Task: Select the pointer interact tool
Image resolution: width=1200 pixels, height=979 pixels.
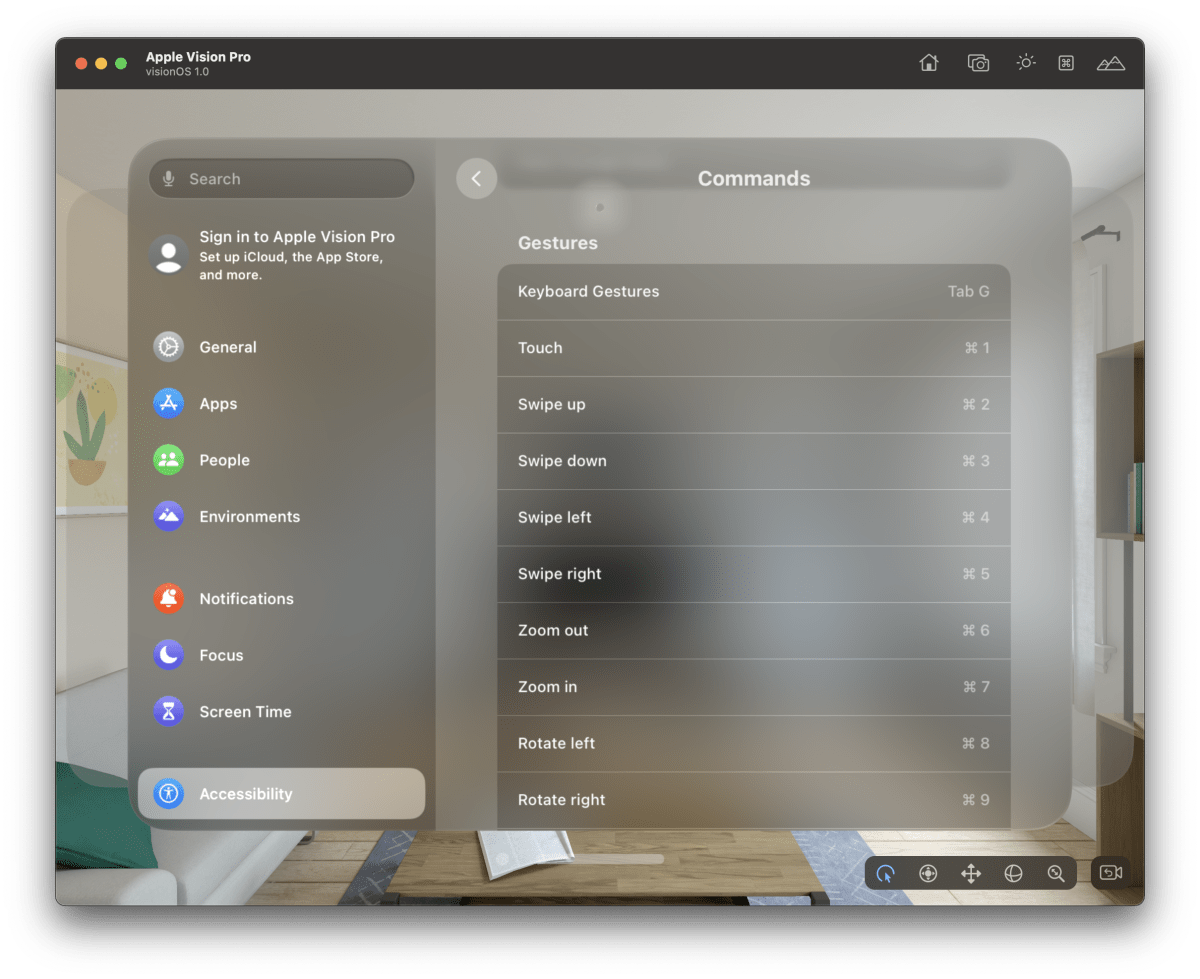Action: pos(885,873)
